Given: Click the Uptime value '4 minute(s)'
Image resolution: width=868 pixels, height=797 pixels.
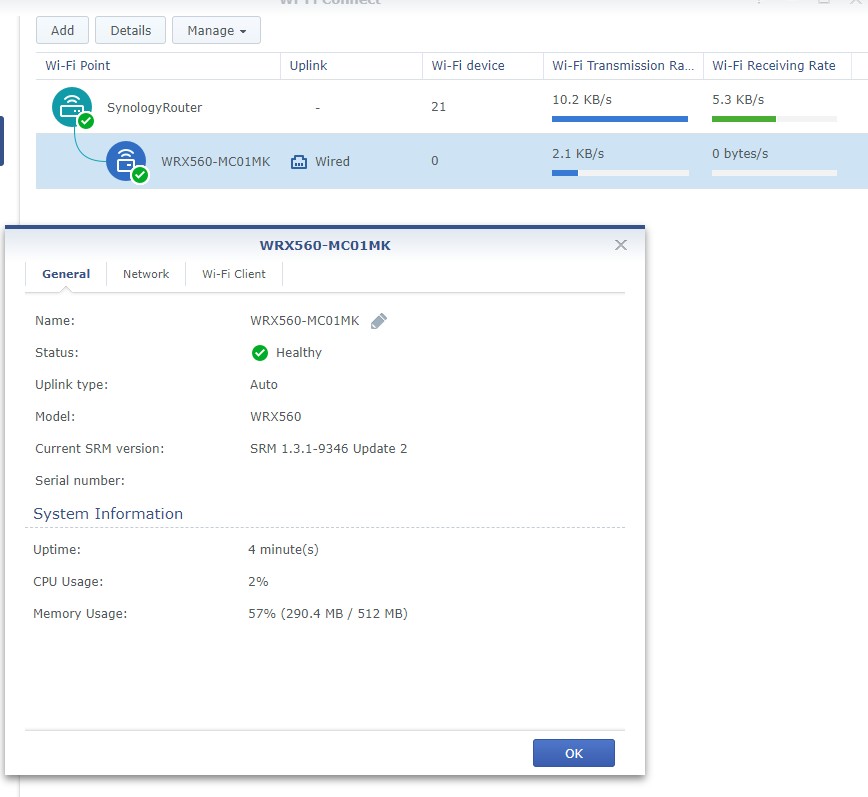Looking at the screenshot, I should [x=283, y=550].
